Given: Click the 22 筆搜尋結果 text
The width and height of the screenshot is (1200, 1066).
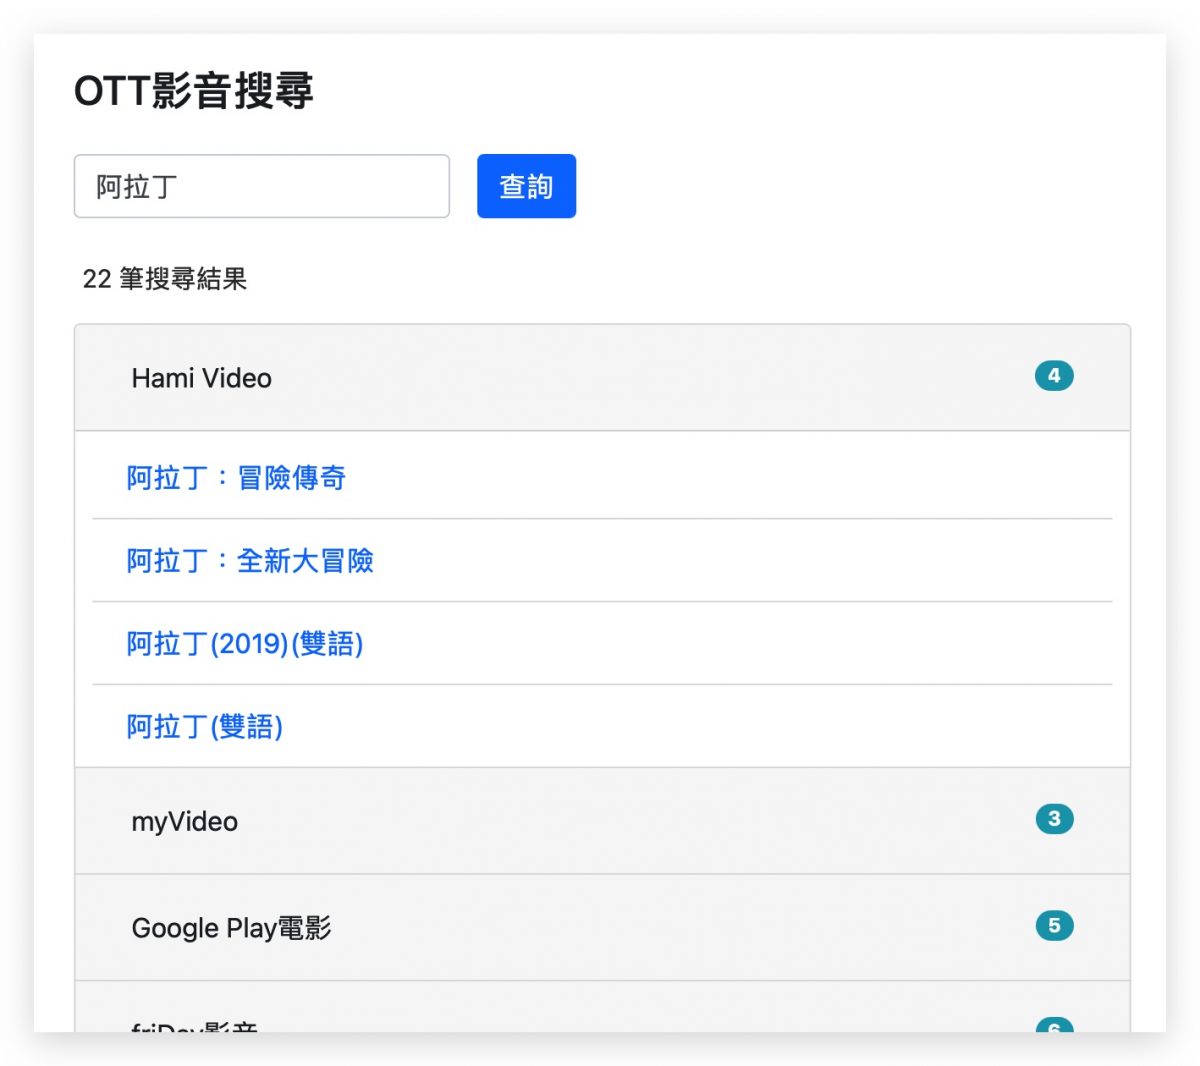Looking at the screenshot, I should (x=165, y=279).
